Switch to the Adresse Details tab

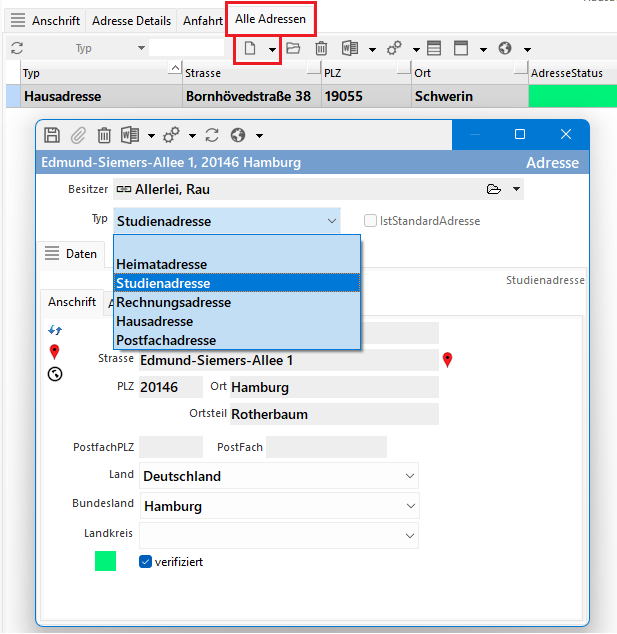pos(129,20)
